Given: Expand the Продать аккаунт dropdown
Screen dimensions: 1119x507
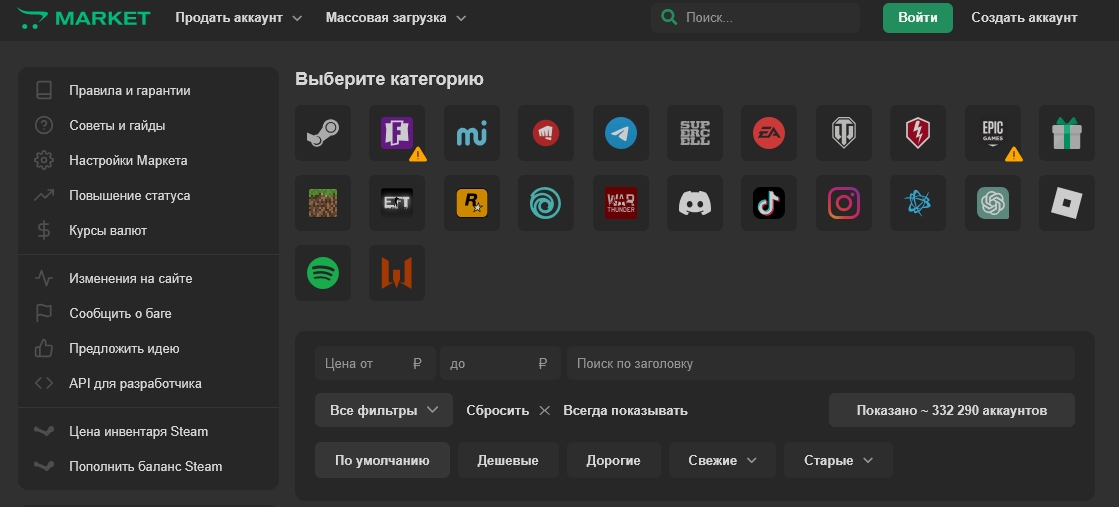Looking at the screenshot, I should [x=238, y=18].
